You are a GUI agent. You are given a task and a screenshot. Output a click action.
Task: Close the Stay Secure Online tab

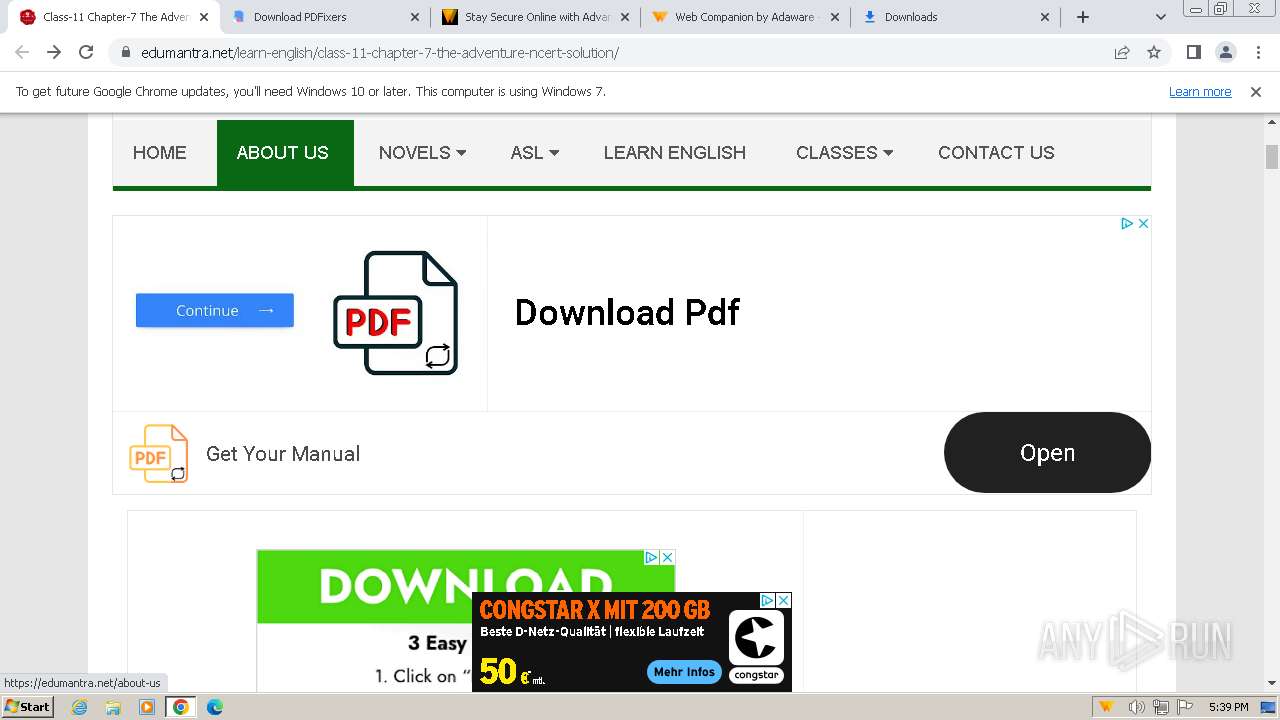[625, 17]
